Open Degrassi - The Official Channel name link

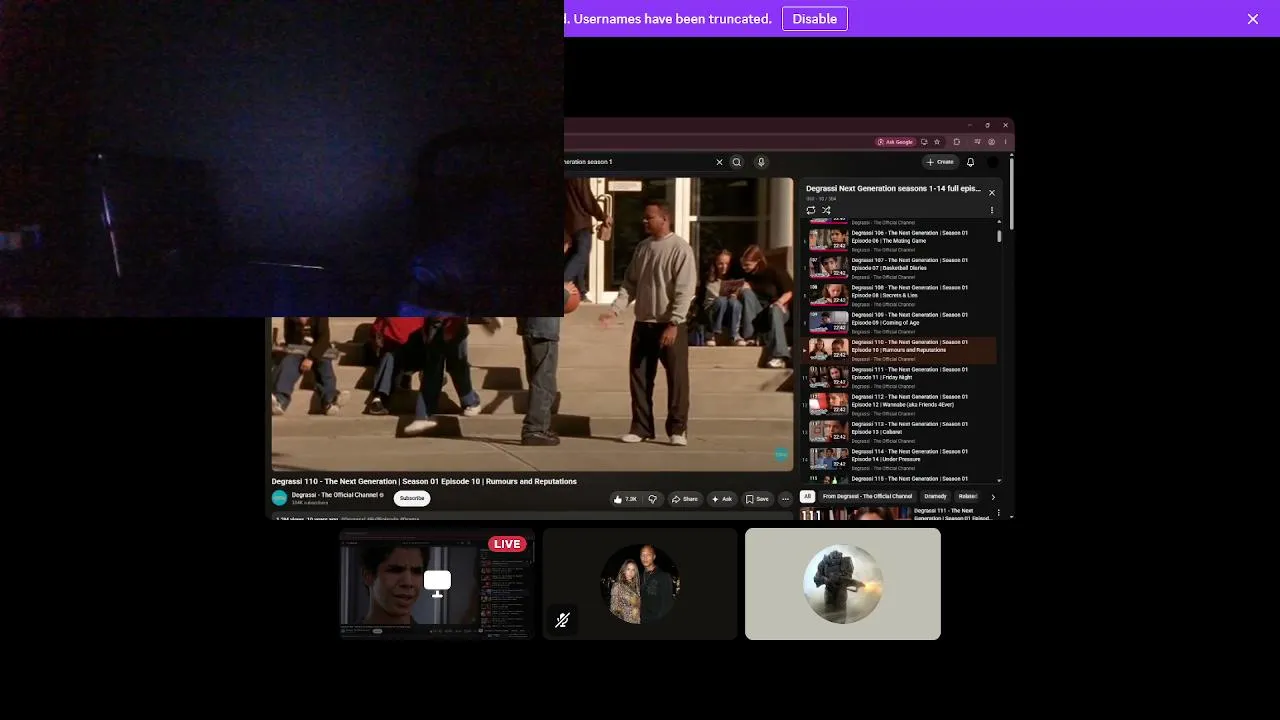click(x=335, y=495)
